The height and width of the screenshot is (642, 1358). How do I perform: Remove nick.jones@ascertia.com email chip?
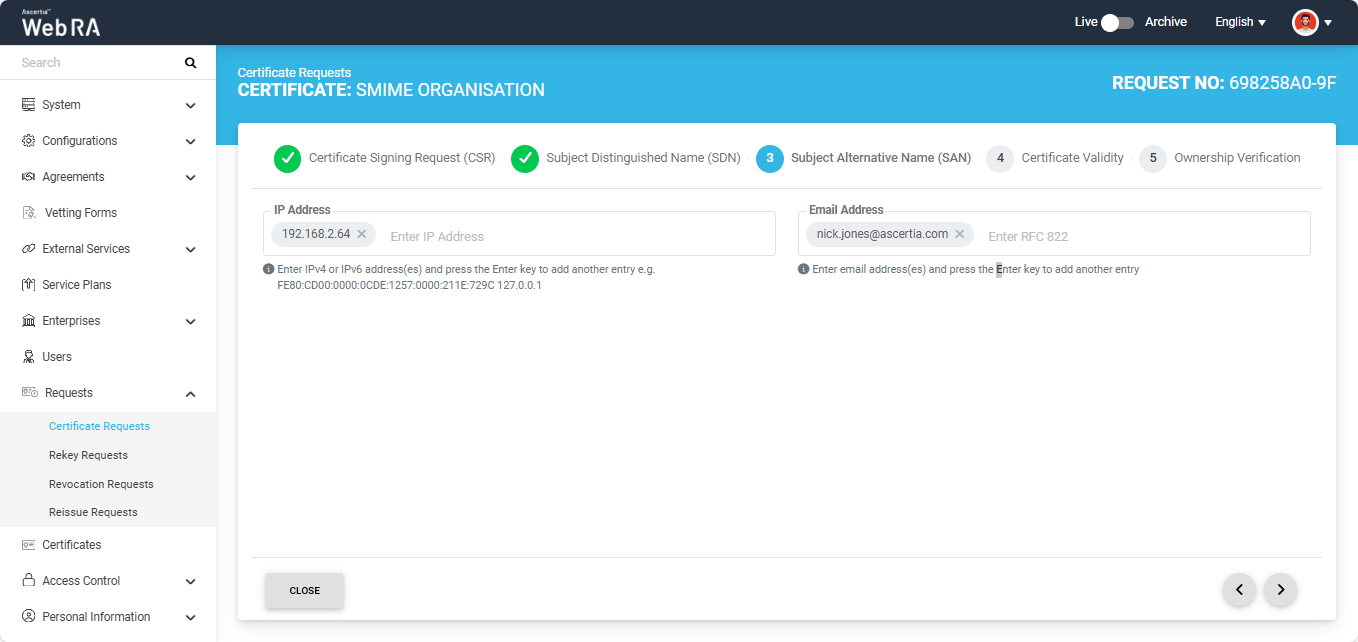960,234
